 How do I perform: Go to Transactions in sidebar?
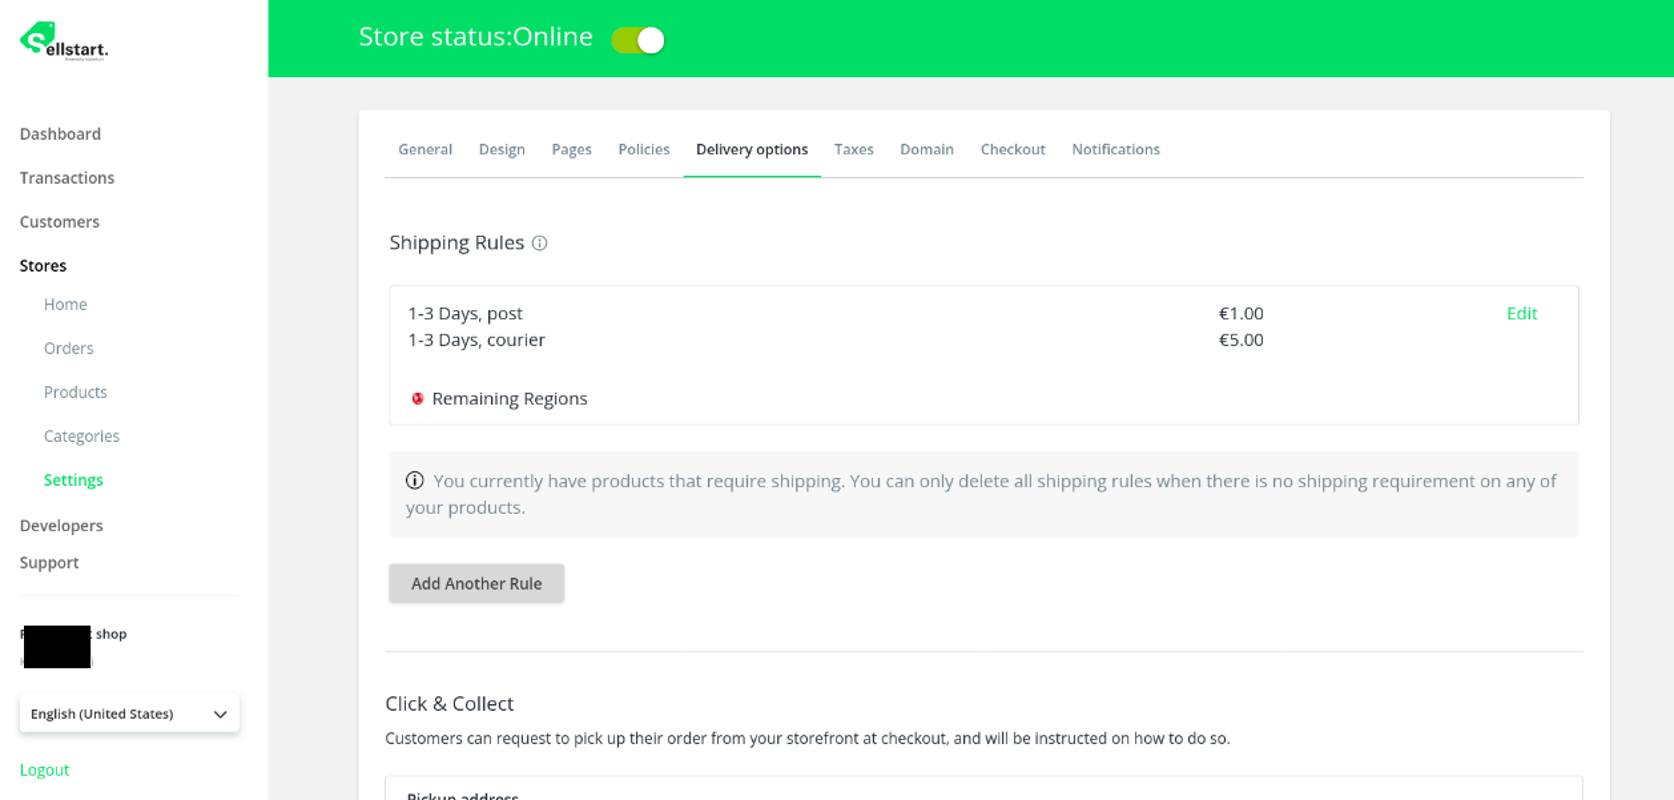[x=67, y=178]
